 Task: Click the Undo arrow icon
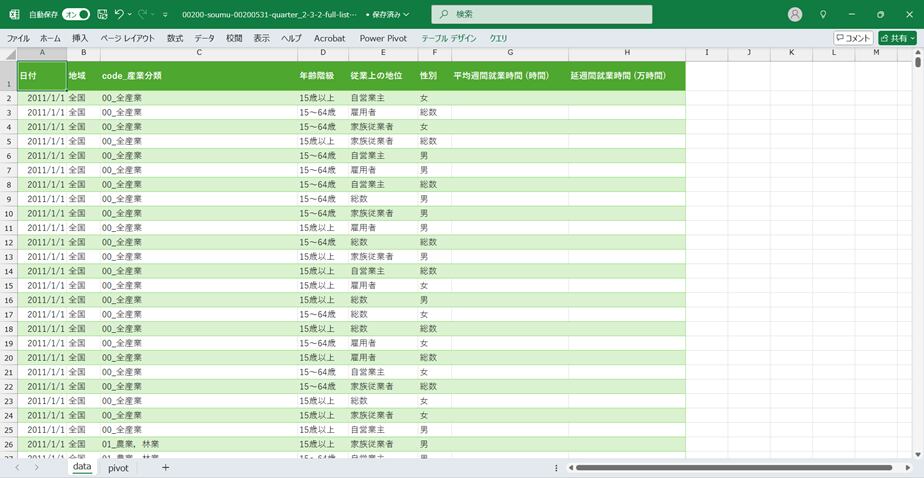click(119, 15)
